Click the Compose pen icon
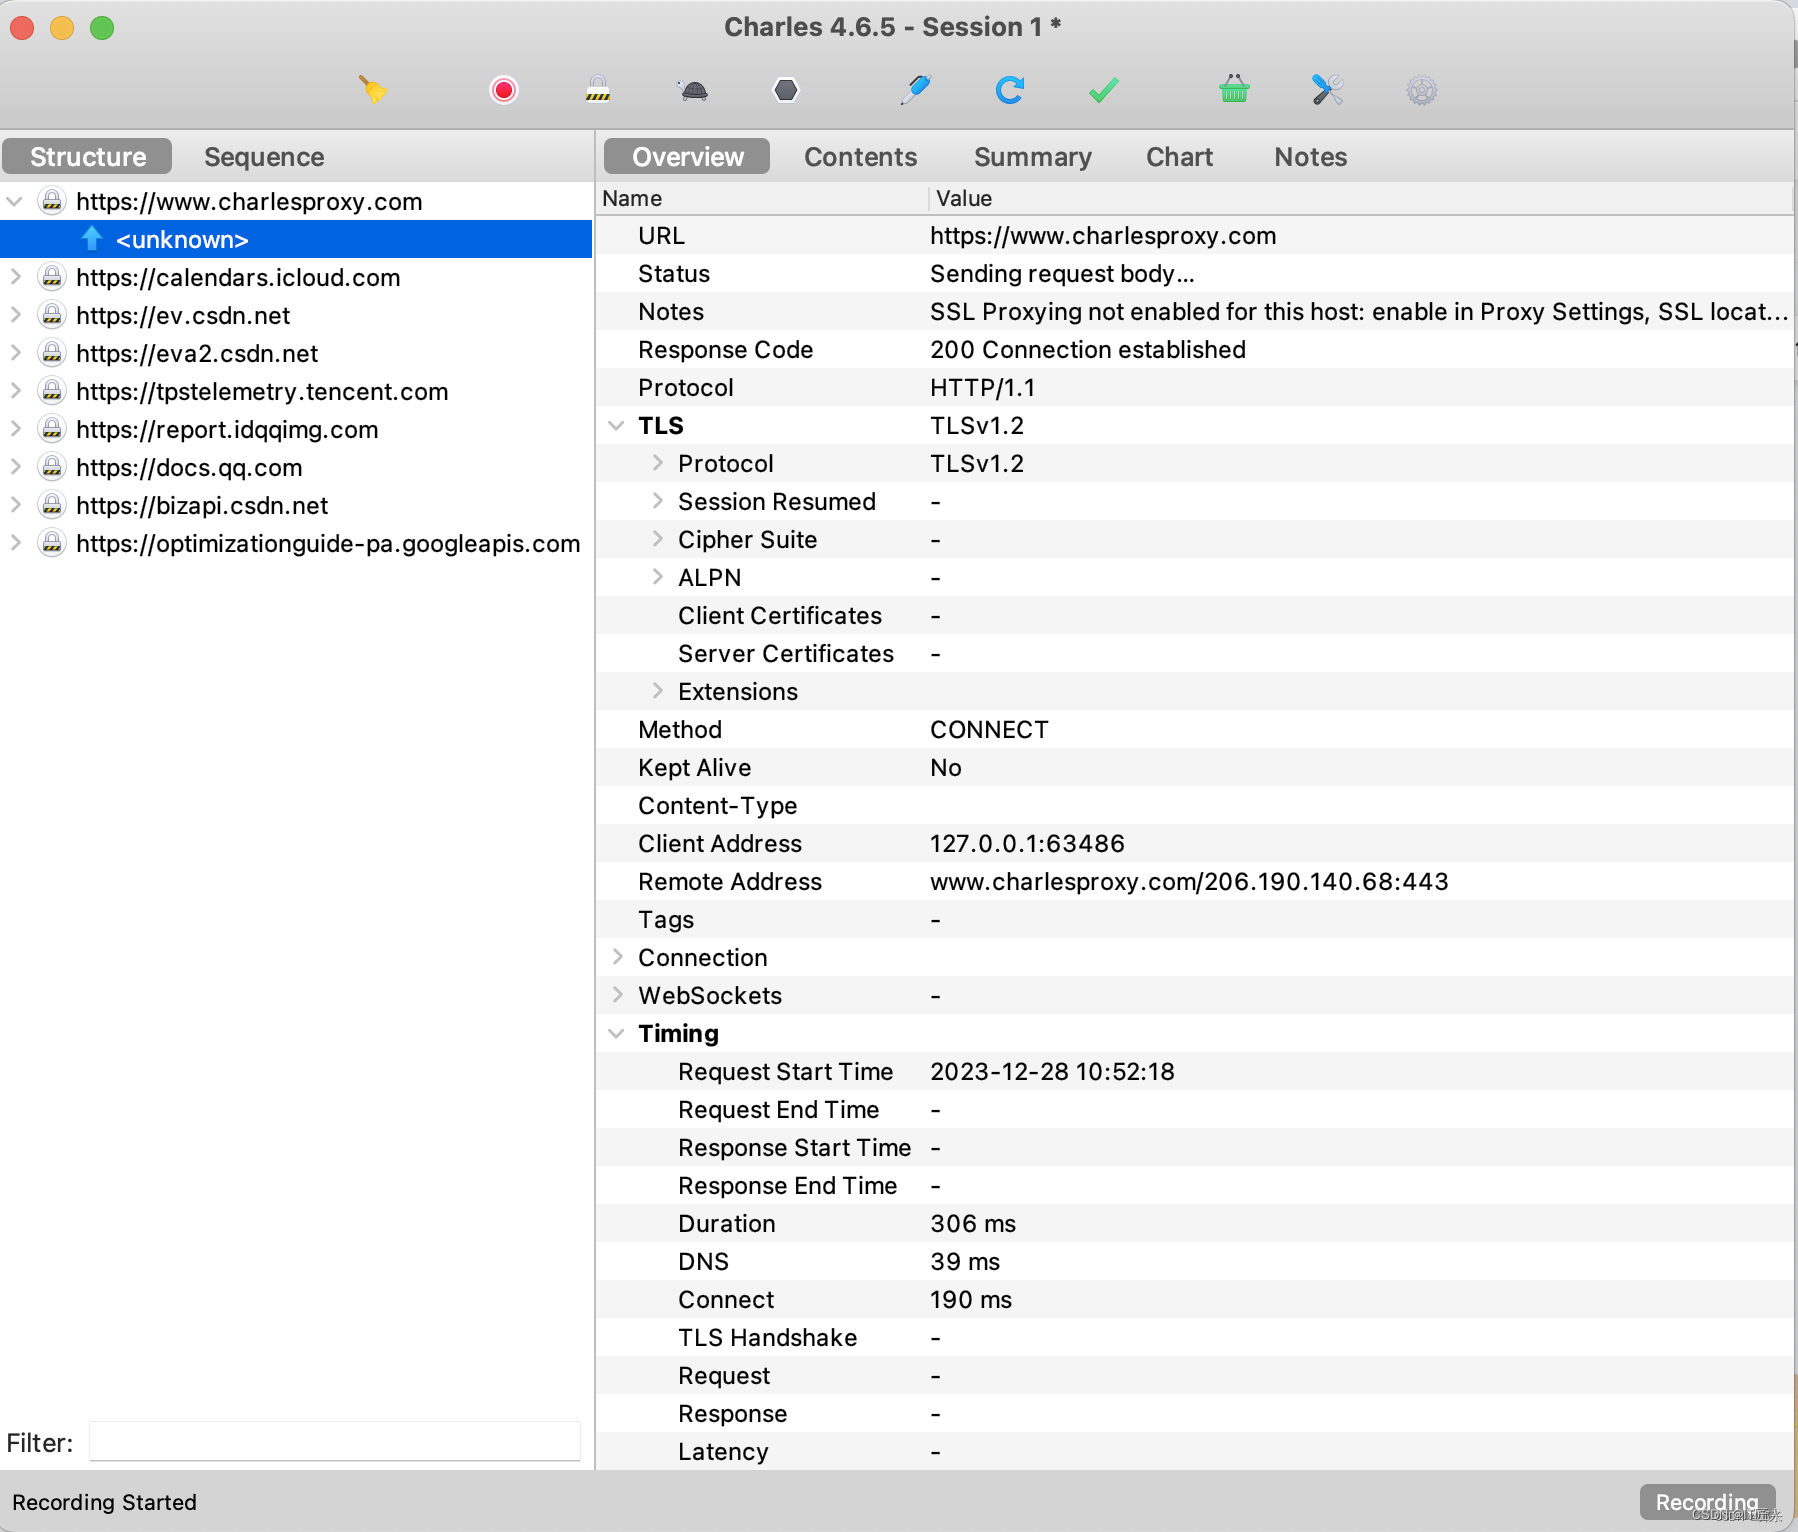 pyautogui.click(x=915, y=90)
